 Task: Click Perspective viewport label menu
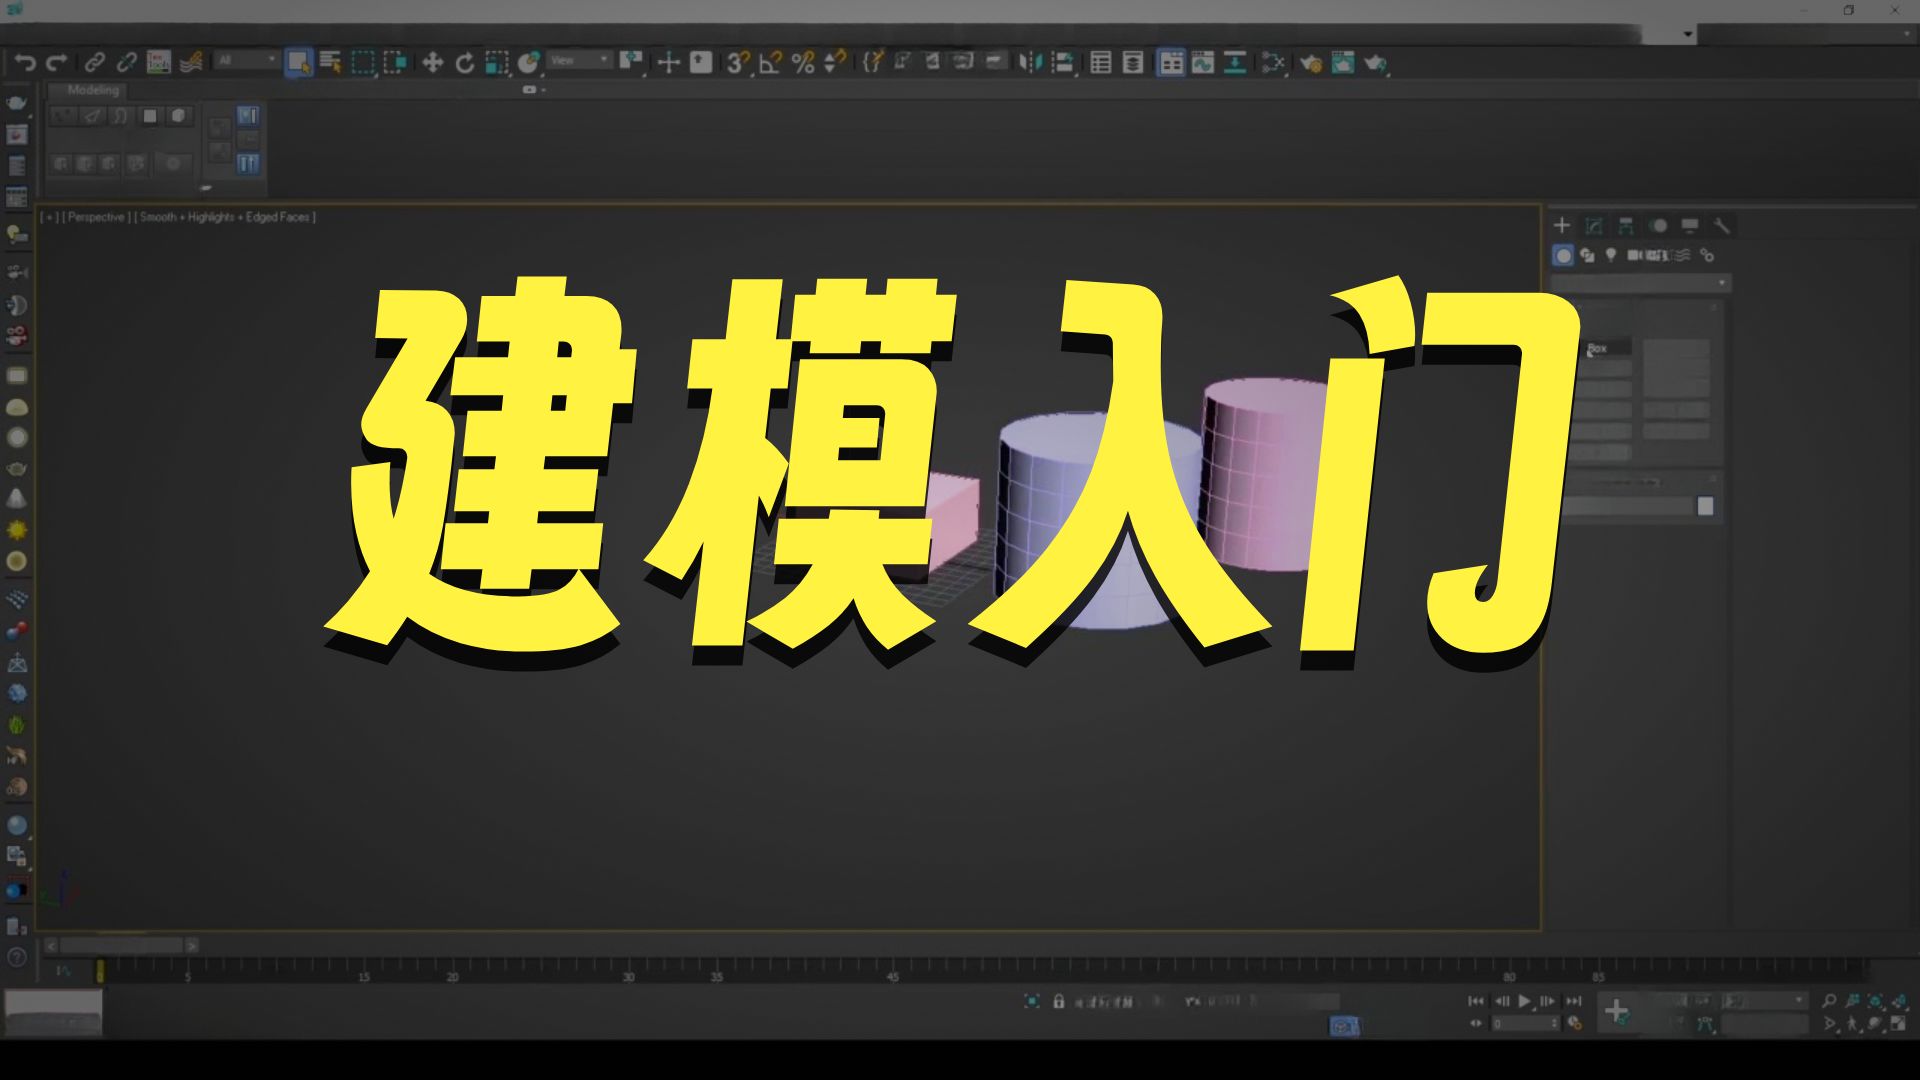tap(97, 217)
